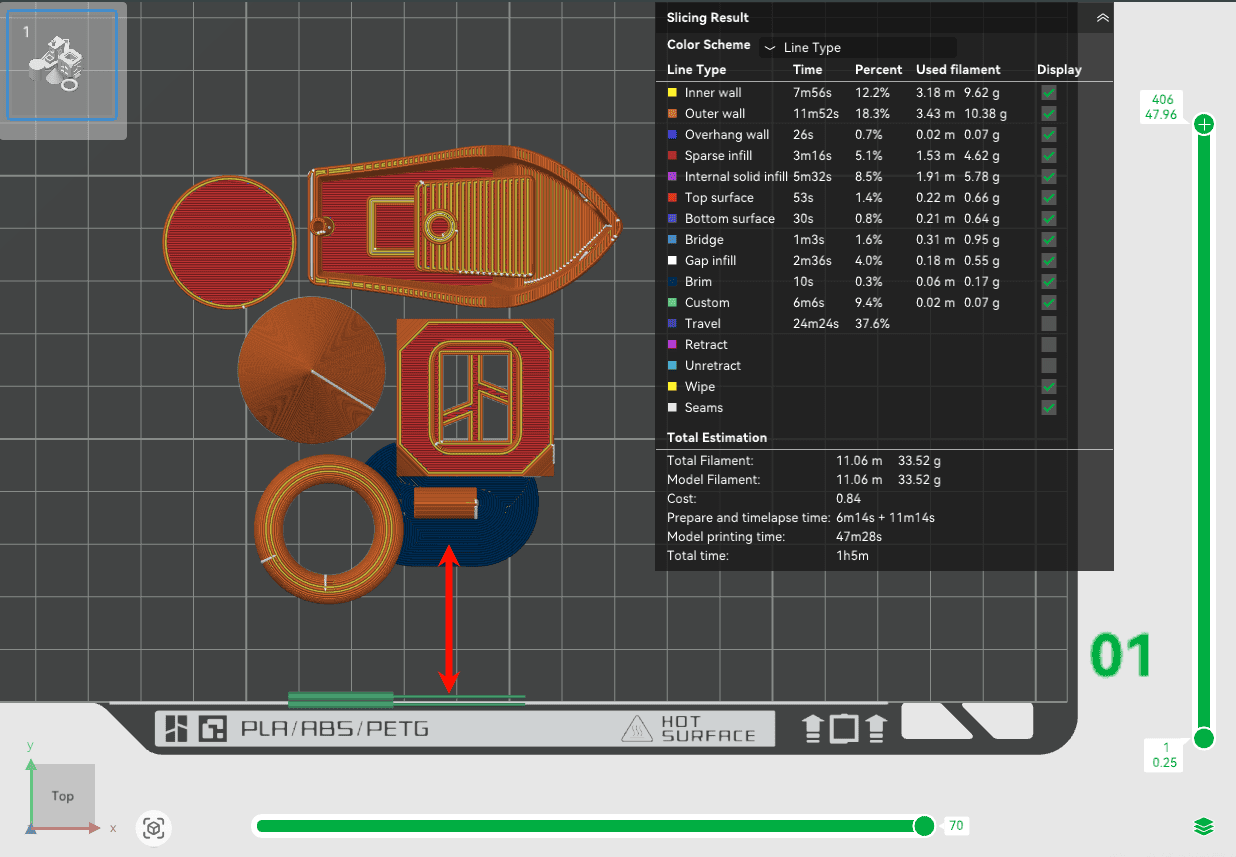Click the Outer wall color swatch
This screenshot has height=857, width=1236.
[673, 114]
